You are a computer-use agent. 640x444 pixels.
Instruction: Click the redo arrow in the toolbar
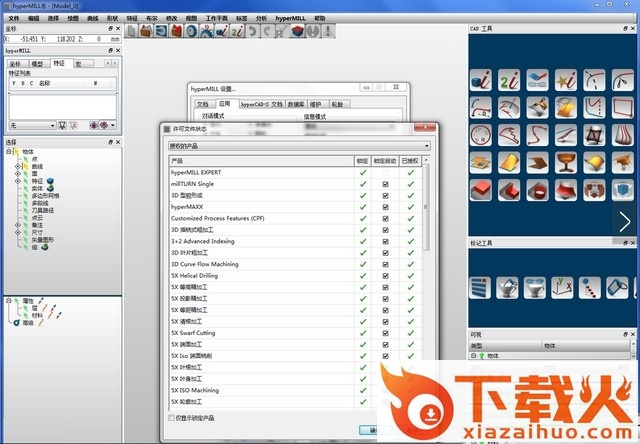coord(267,31)
